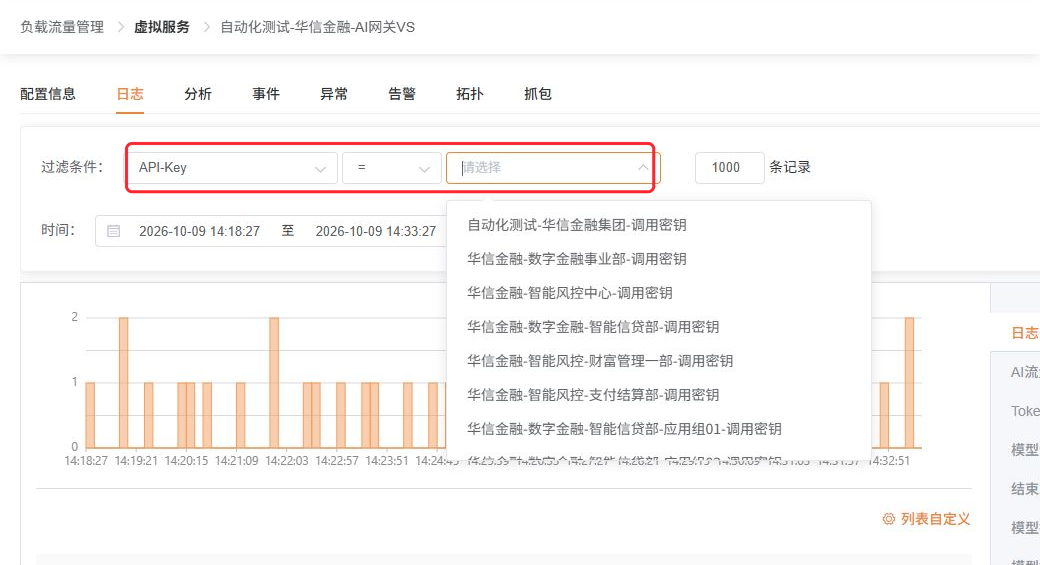Click the calendar icon in time range
The height and width of the screenshot is (565, 1040).
tap(113, 231)
